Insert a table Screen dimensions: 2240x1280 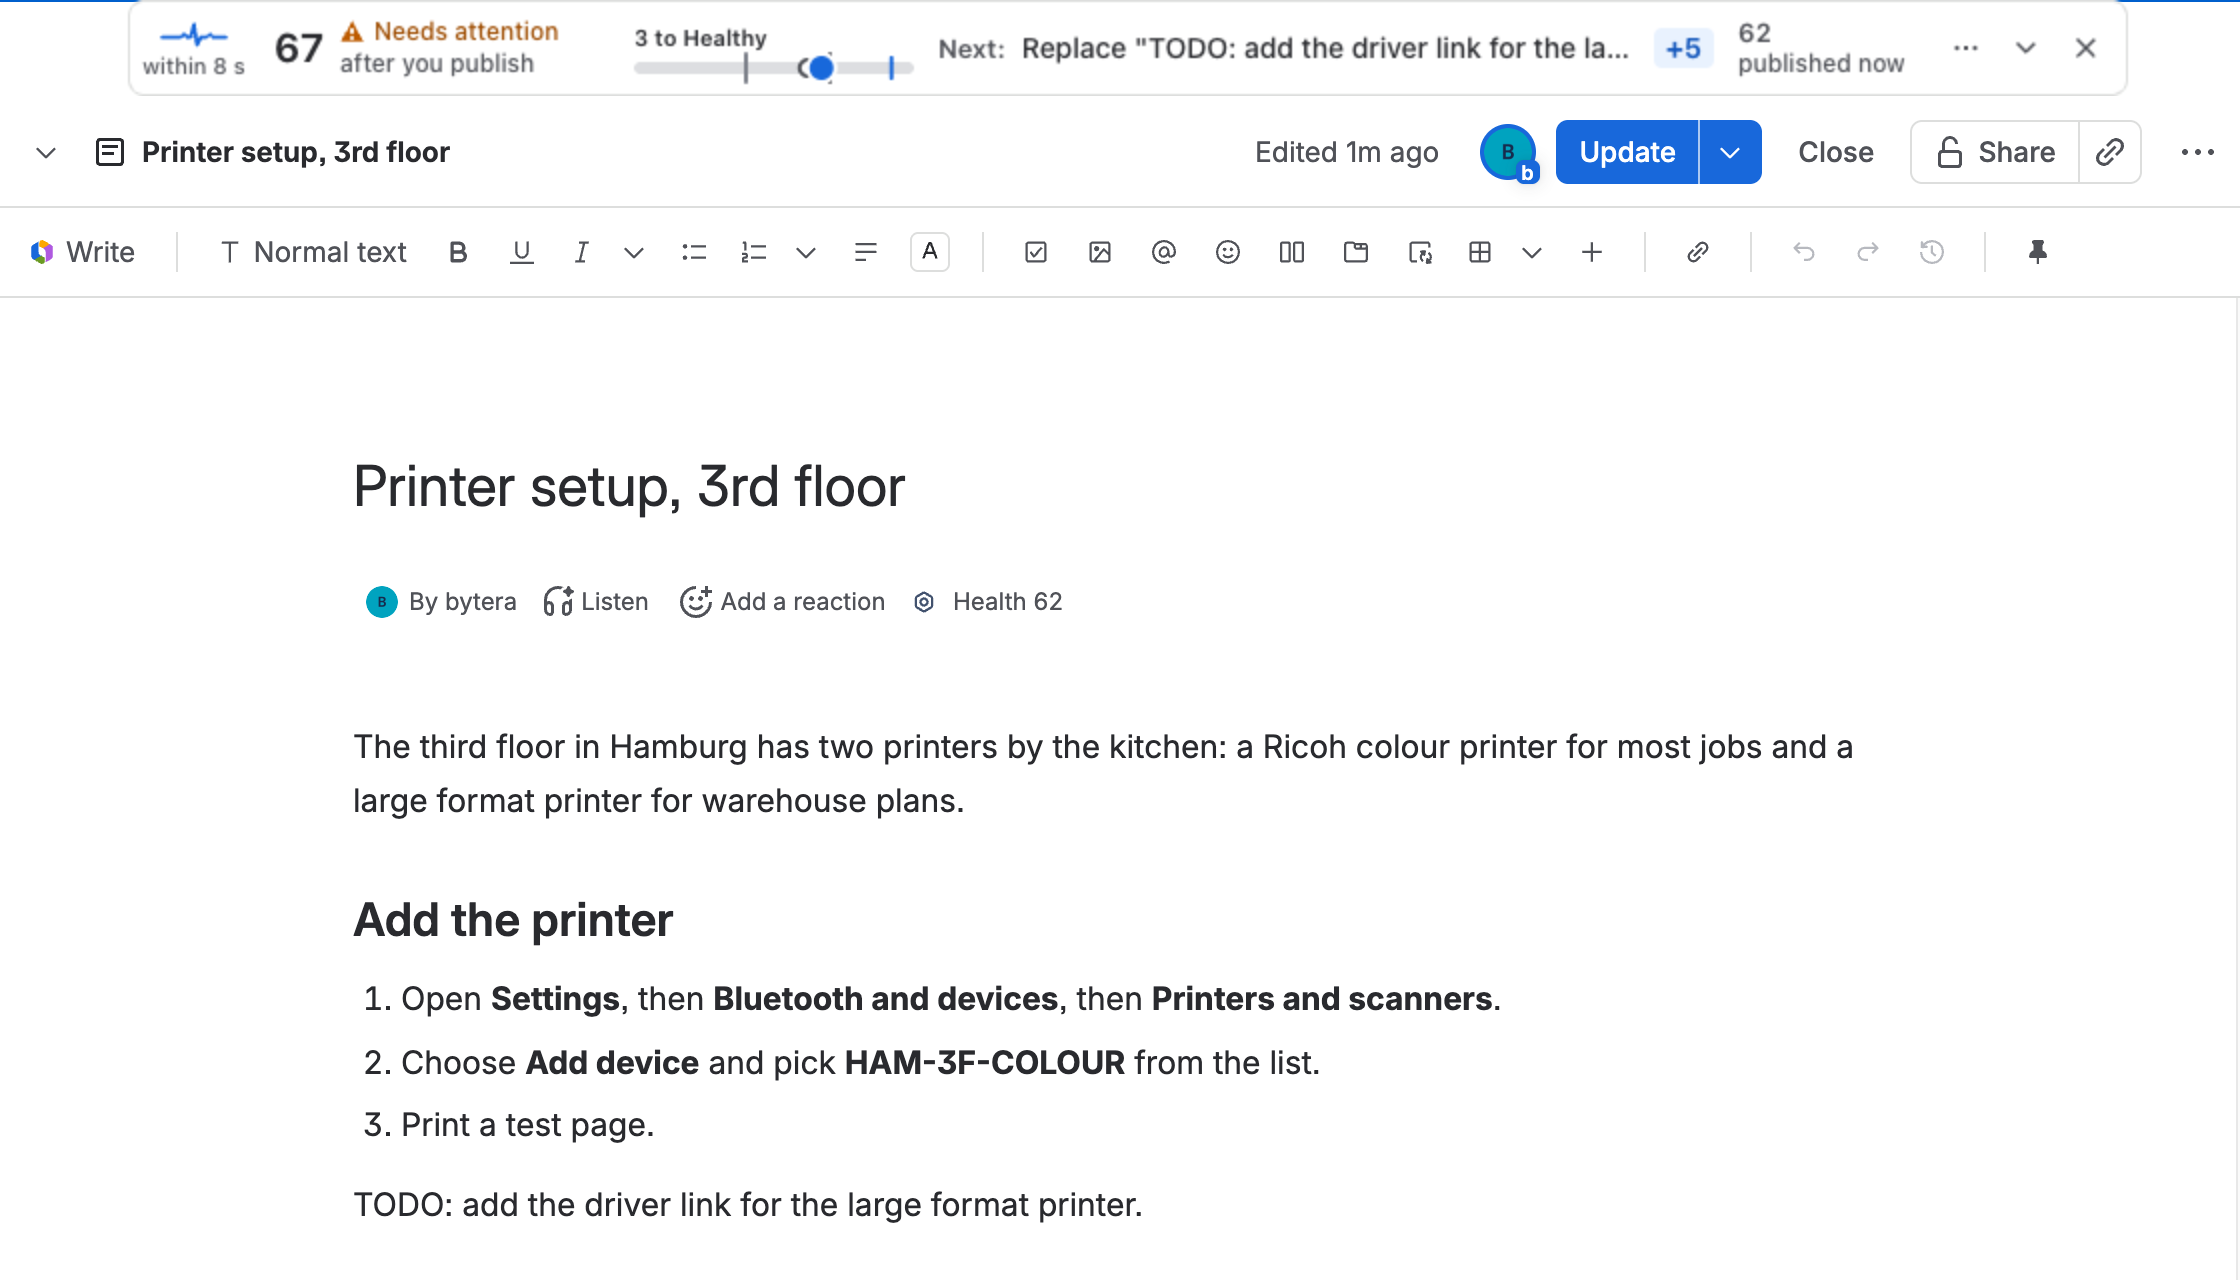coord(1480,252)
